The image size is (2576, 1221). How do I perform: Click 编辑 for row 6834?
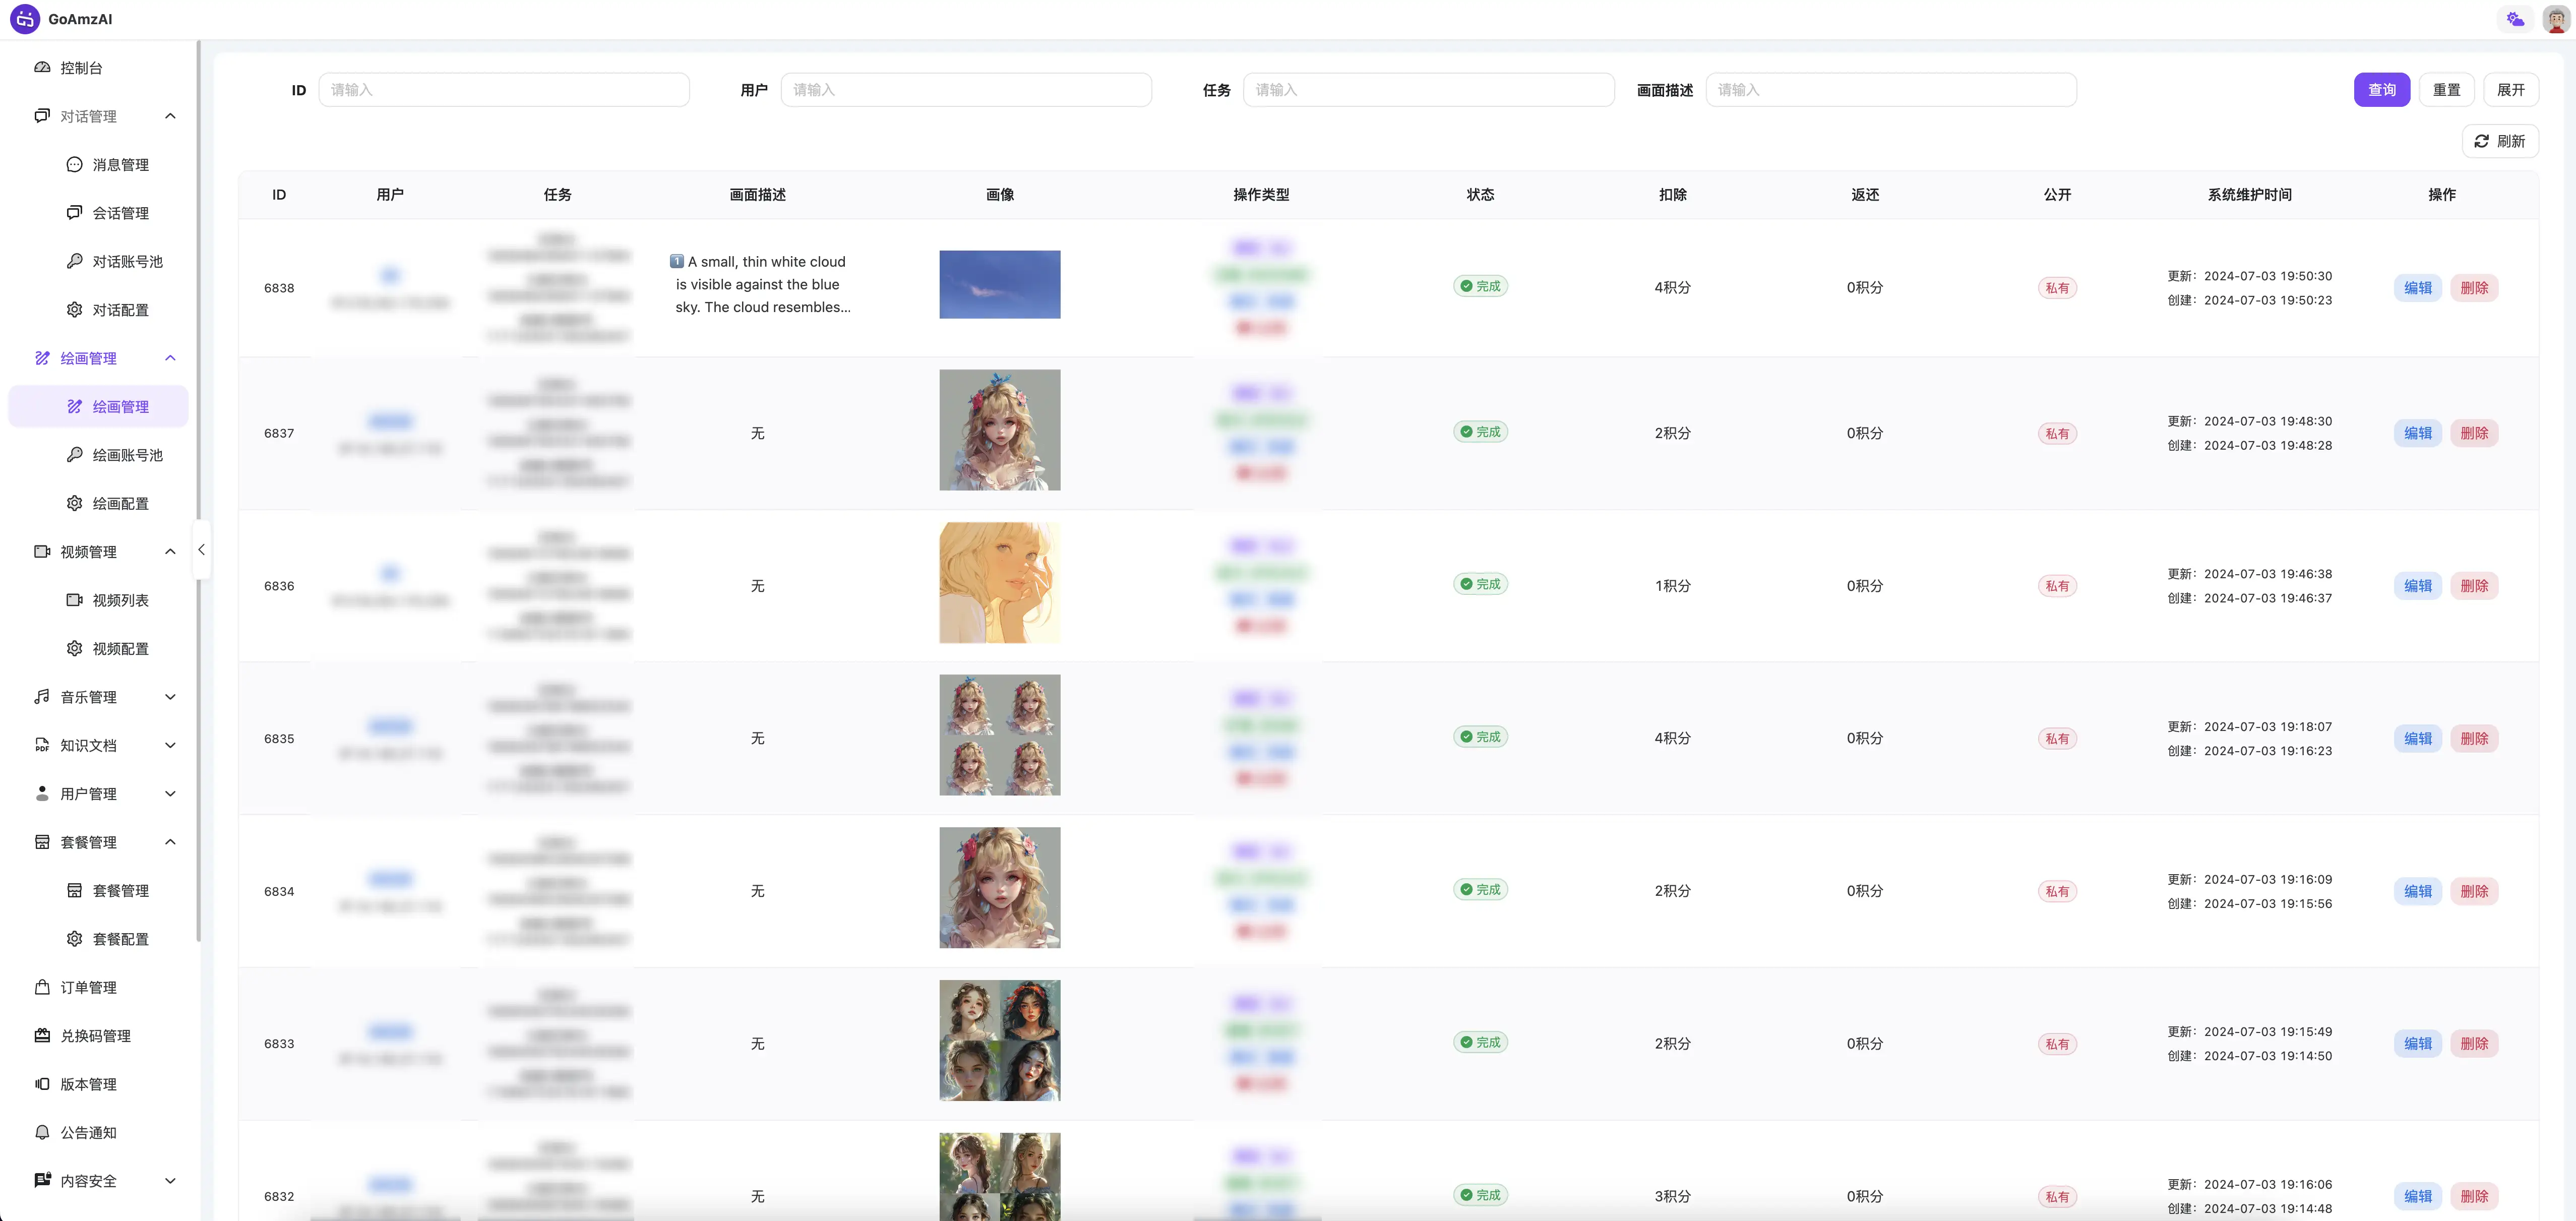tap(2418, 891)
